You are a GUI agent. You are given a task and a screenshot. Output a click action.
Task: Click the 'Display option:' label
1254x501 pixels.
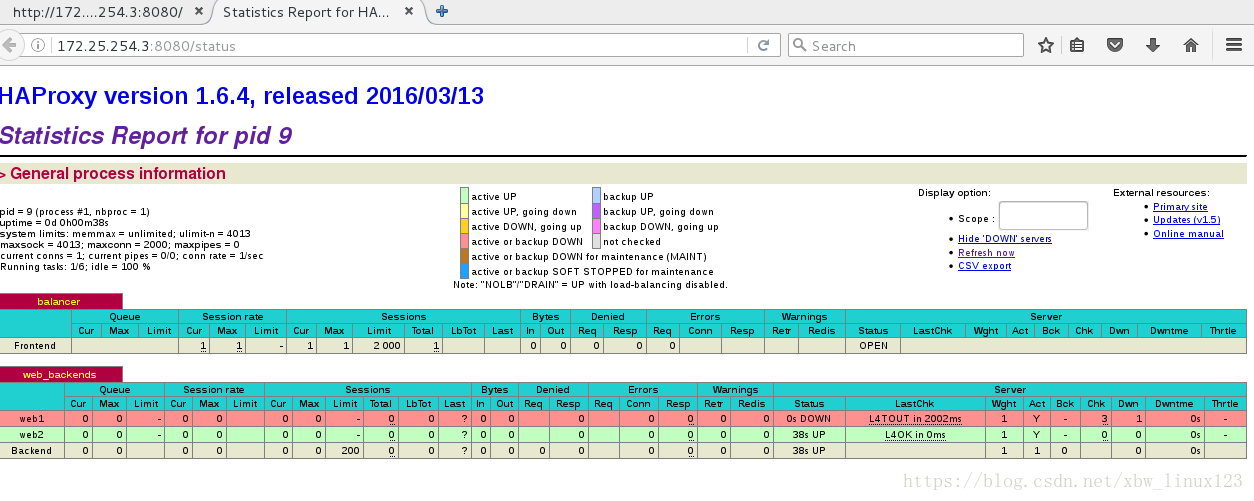click(x=954, y=193)
